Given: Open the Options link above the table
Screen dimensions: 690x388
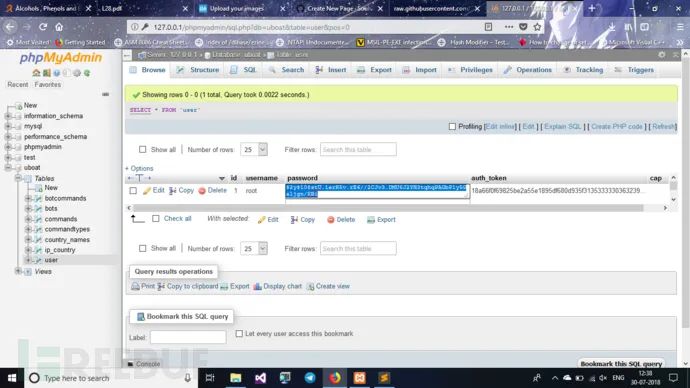Looking at the screenshot, I should [139, 168].
